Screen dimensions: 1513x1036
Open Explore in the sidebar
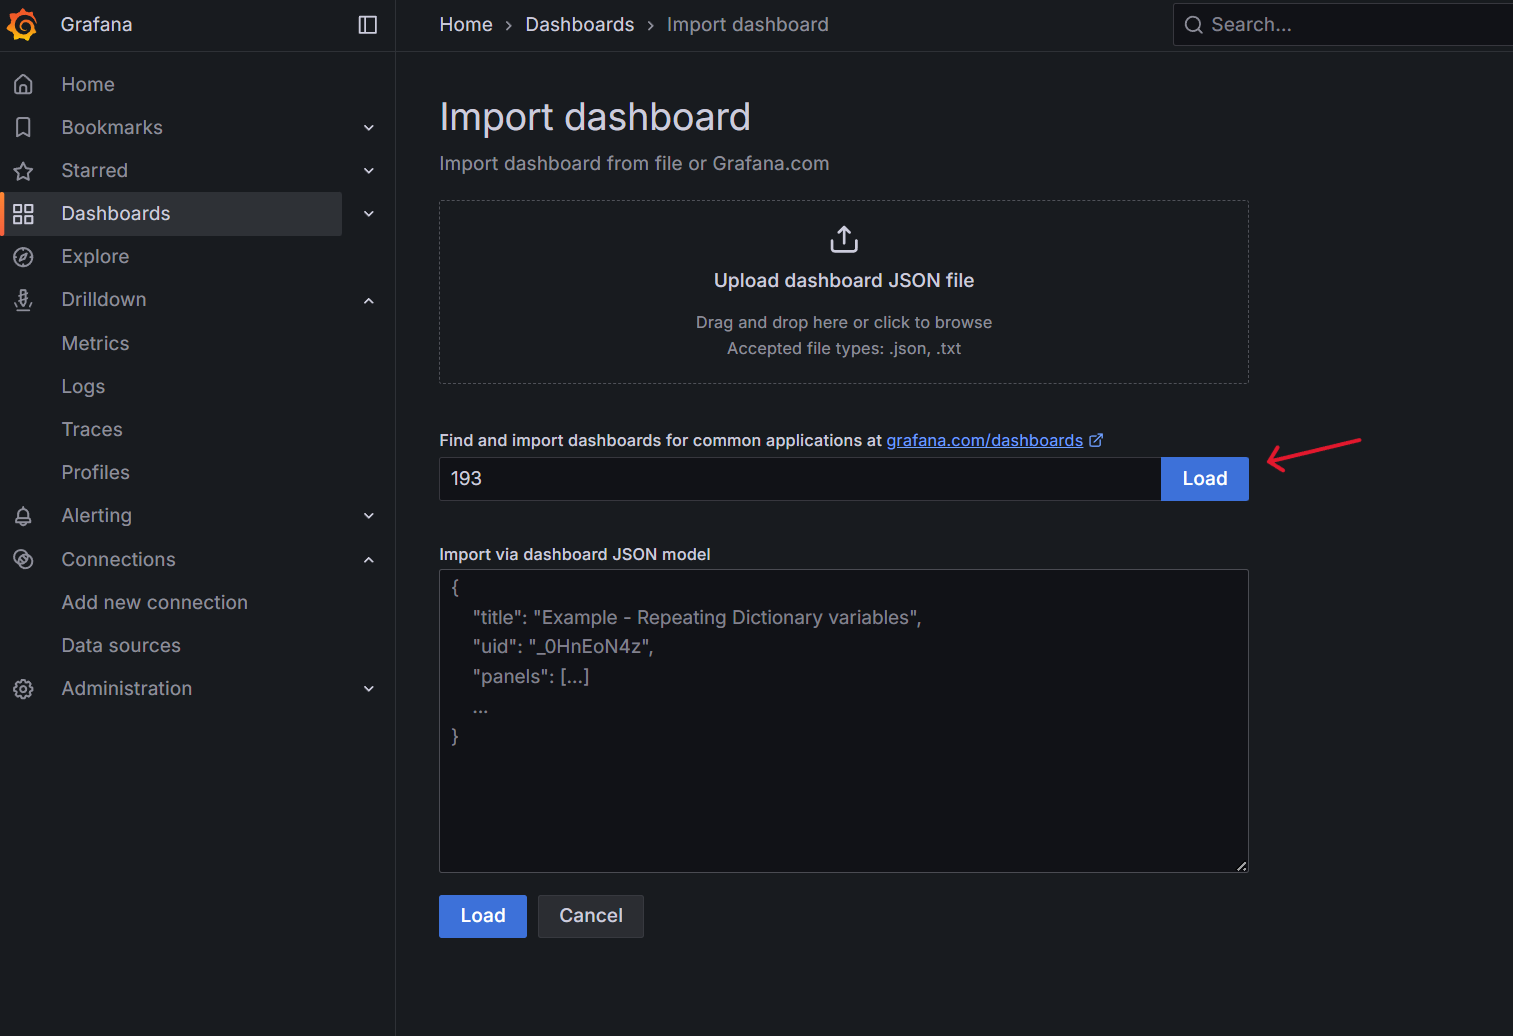pyautogui.click(x=95, y=257)
